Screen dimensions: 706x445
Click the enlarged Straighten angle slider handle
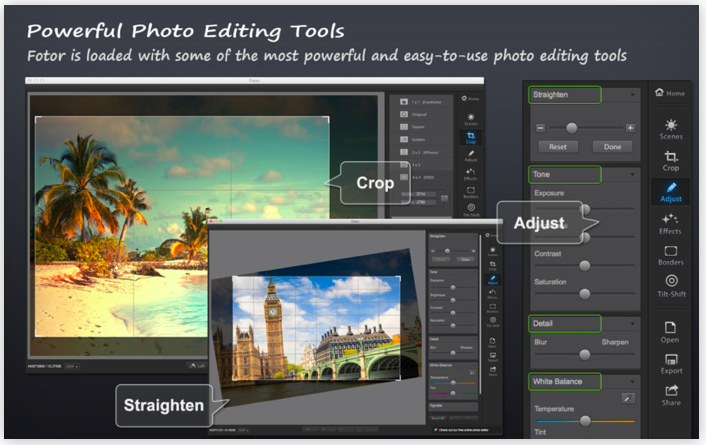point(572,128)
